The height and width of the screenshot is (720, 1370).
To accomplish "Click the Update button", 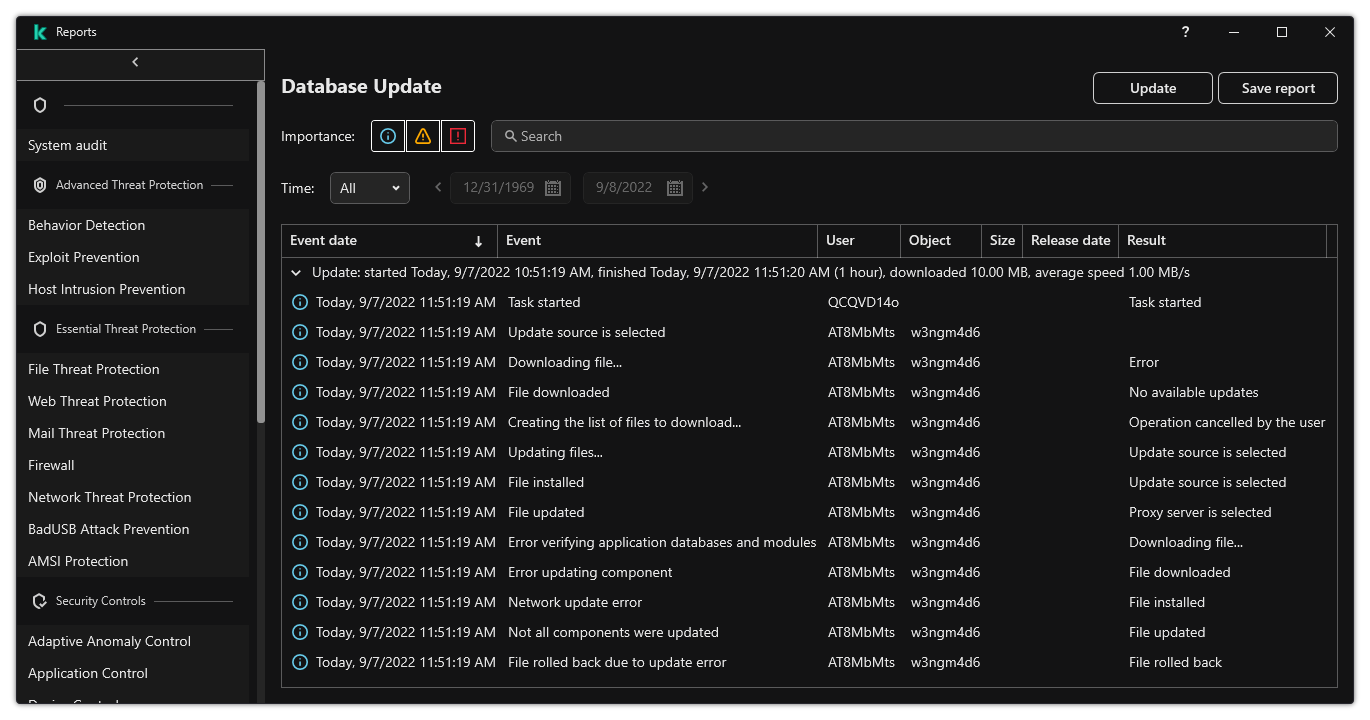I will 1152,88.
